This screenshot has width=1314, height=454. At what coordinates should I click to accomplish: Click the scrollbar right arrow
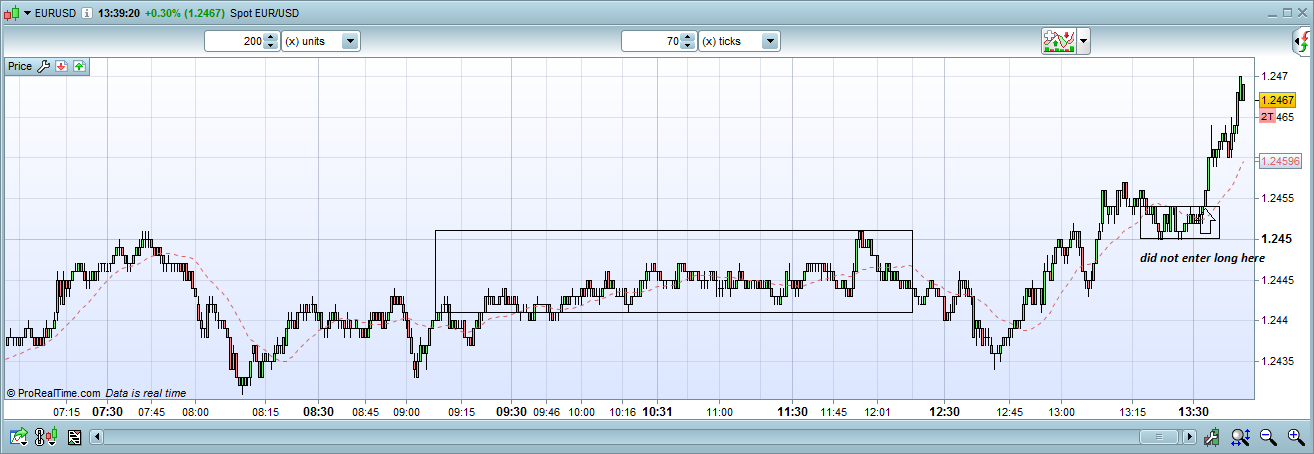point(1189,437)
